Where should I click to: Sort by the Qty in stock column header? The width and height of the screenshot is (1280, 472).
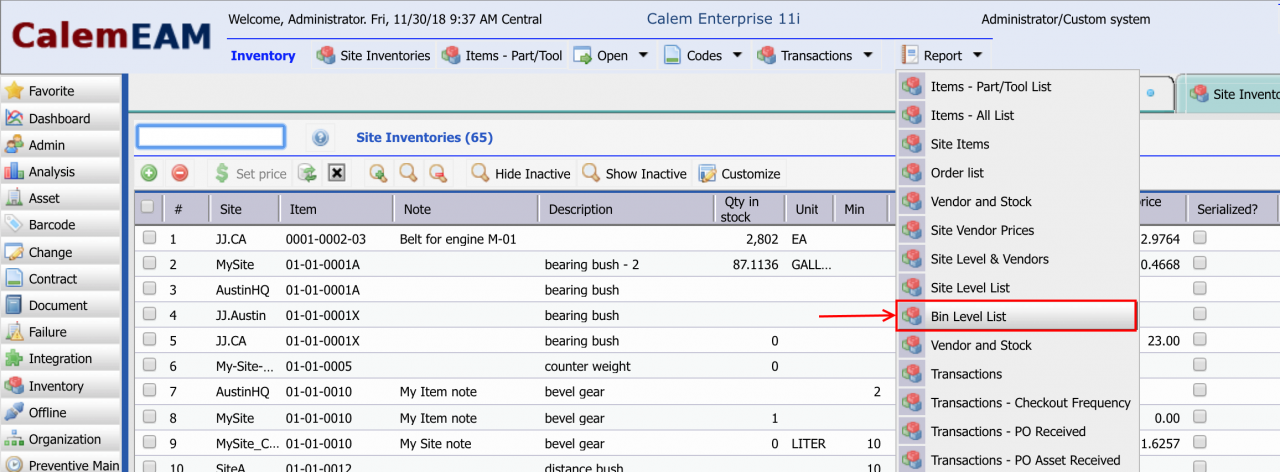(x=748, y=209)
